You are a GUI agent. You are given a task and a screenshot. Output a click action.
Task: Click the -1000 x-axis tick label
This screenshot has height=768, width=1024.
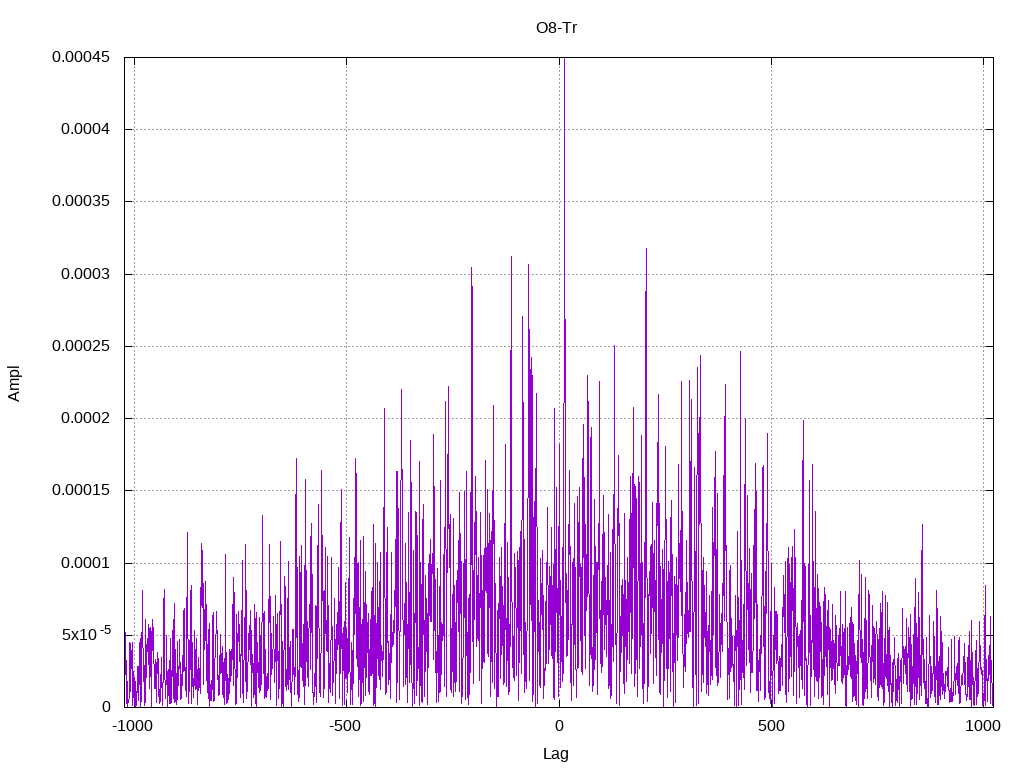click(x=133, y=726)
